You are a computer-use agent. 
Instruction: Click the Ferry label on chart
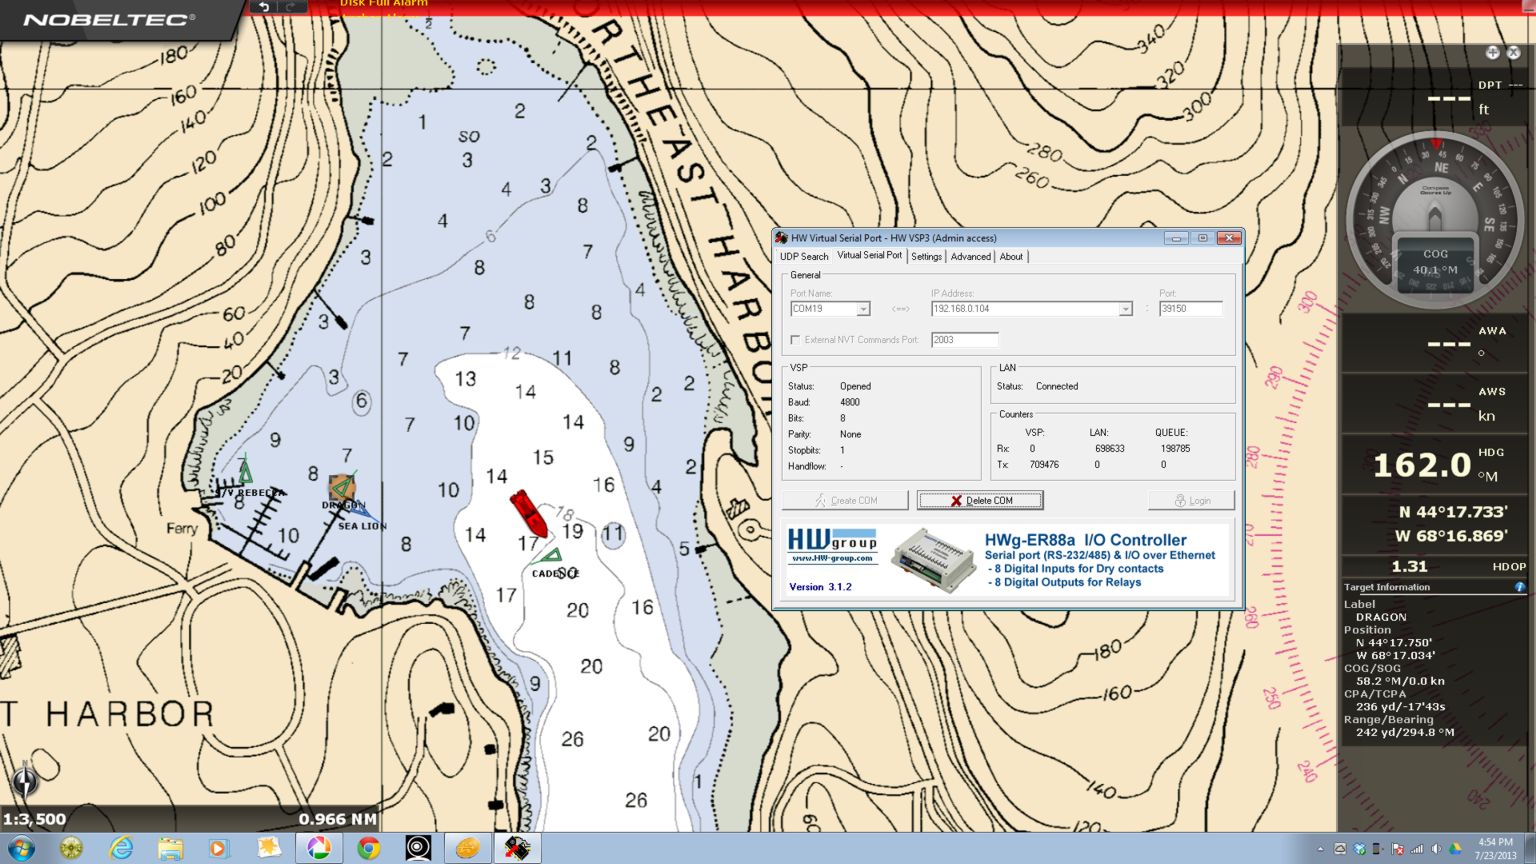click(x=182, y=528)
